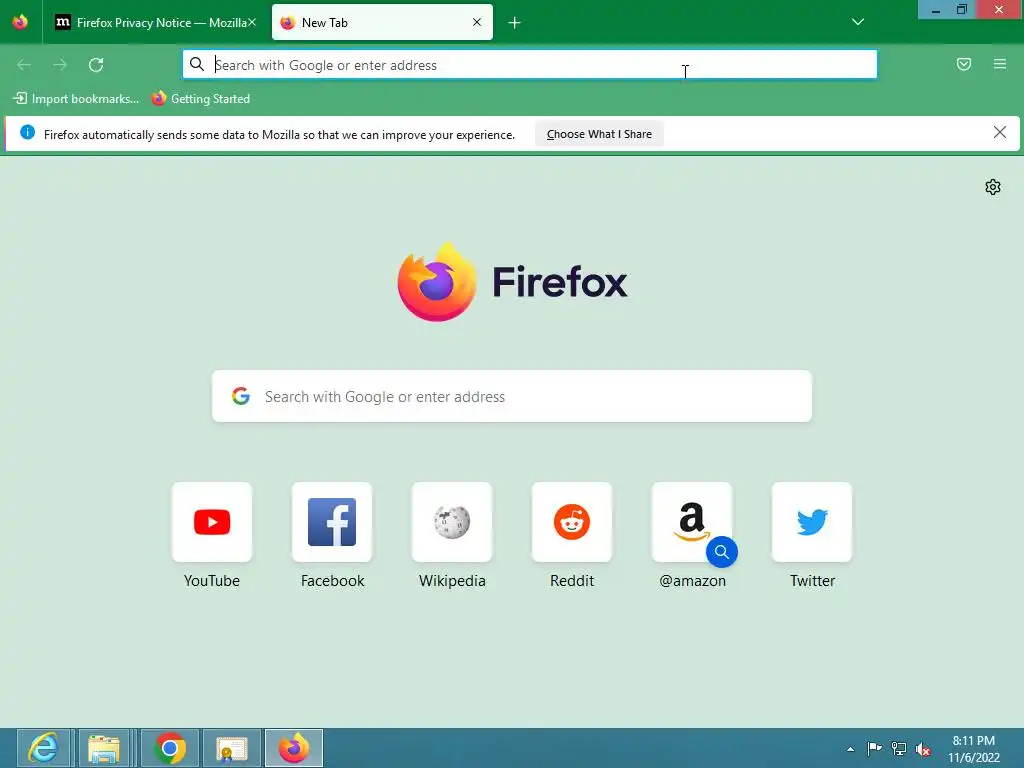Image resolution: width=1024 pixels, height=768 pixels.
Task: Open Action Center flag icon in tray
Action: pyautogui.click(x=874, y=748)
